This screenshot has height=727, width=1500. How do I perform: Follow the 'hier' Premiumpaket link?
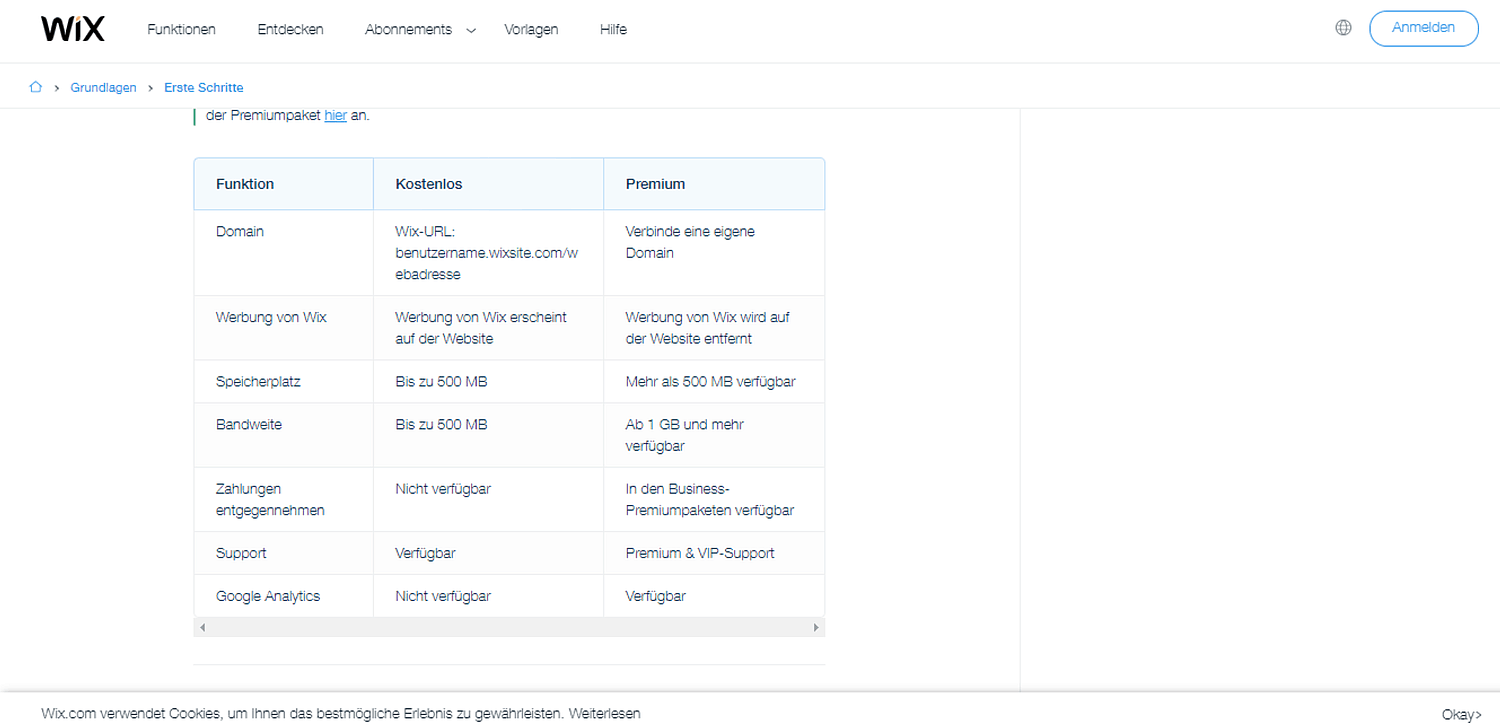pos(335,115)
